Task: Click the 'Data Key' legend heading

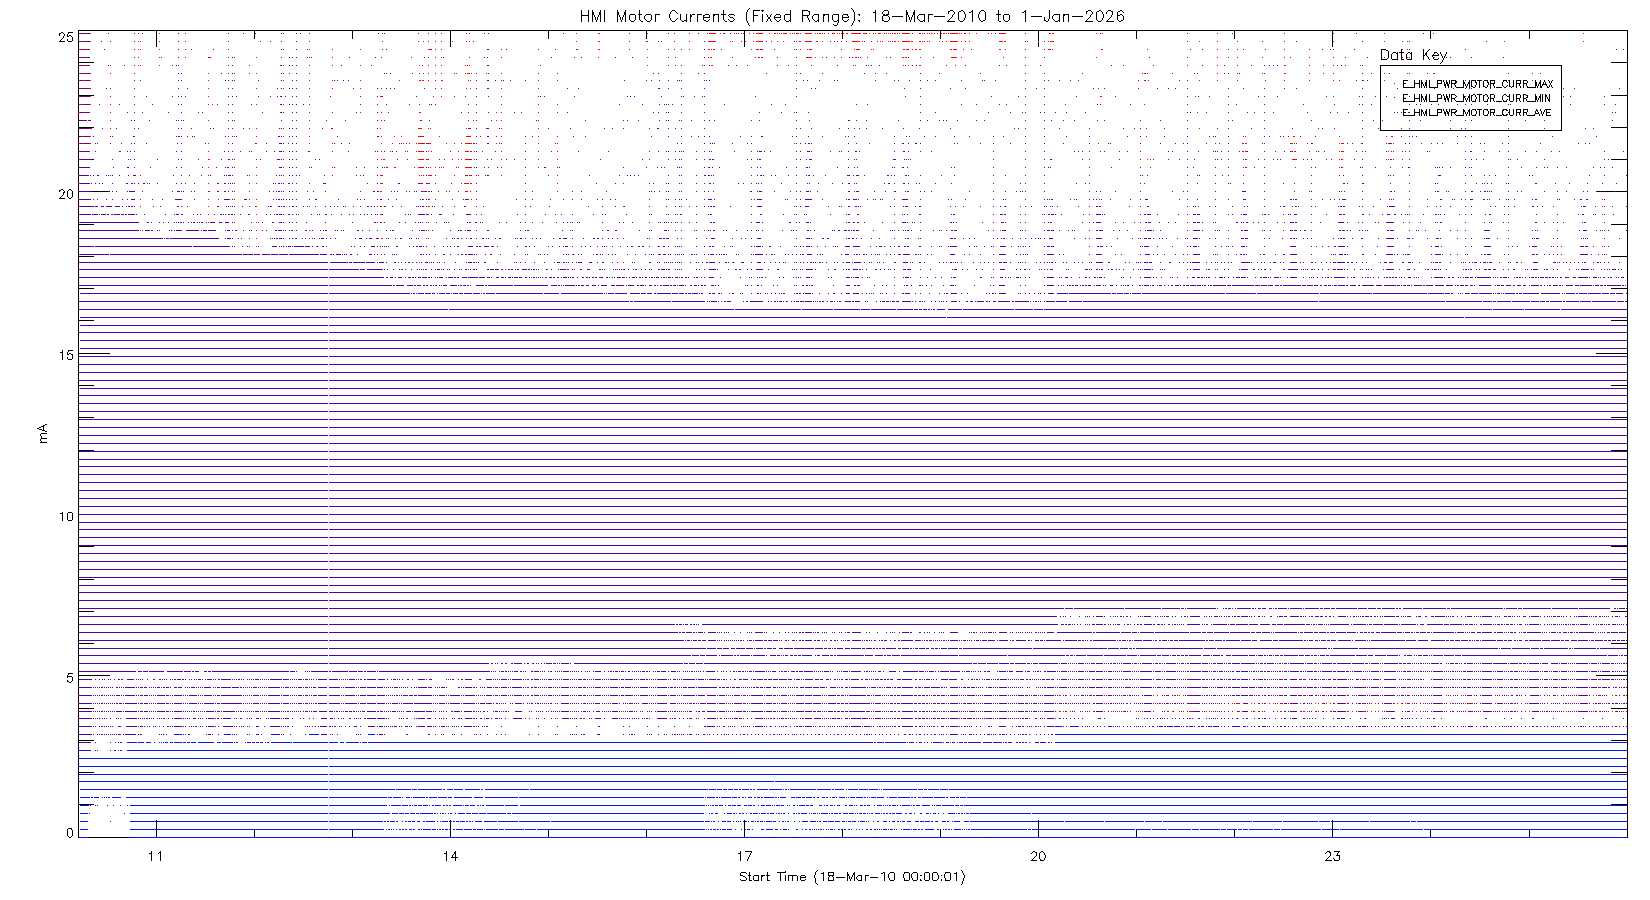Action: click(1412, 55)
